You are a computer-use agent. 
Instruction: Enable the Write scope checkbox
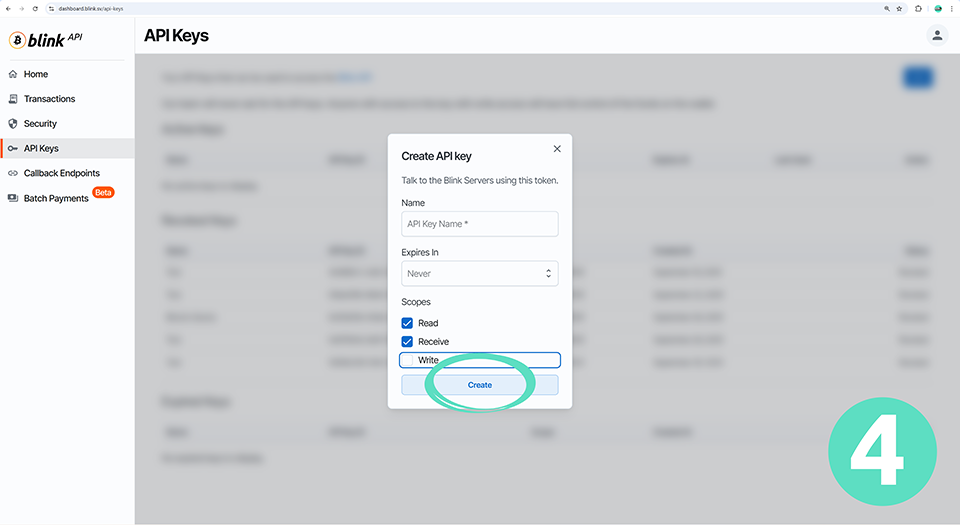(408, 360)
